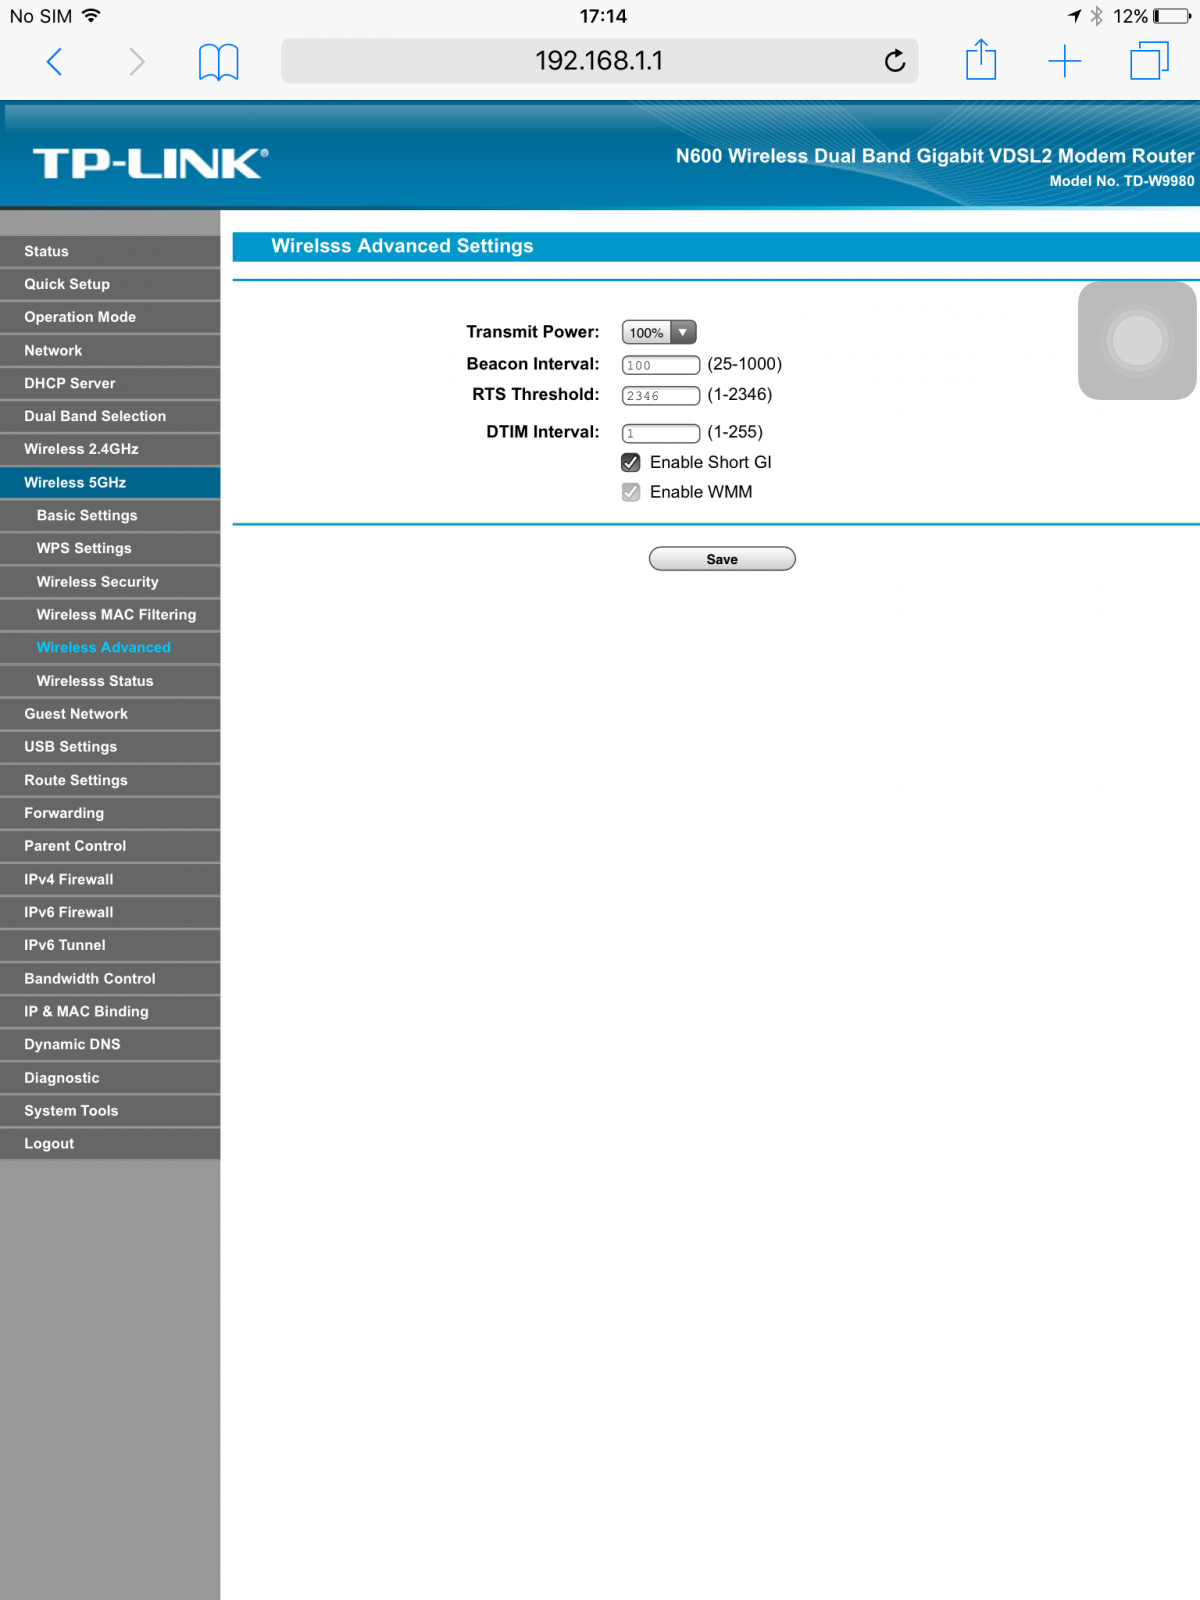Open USB Settings
This screenshot has height=1600, width=1200.
coord(110,747)
